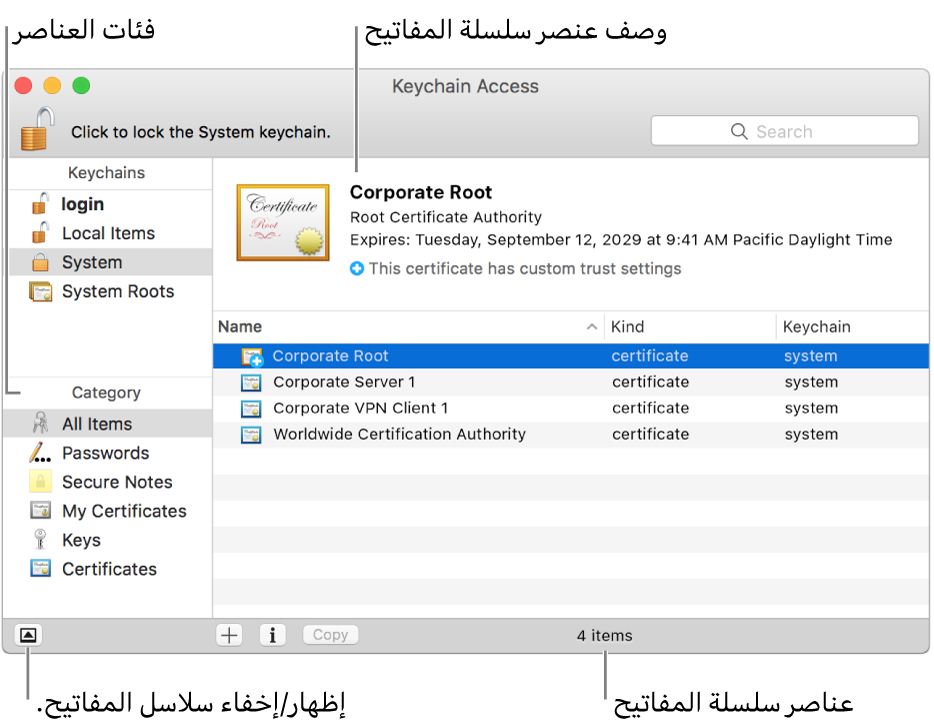Close the Keychain Access window
Image resolution: width=934 pixels, height=724 pixels.
click(x=23, y=86)
